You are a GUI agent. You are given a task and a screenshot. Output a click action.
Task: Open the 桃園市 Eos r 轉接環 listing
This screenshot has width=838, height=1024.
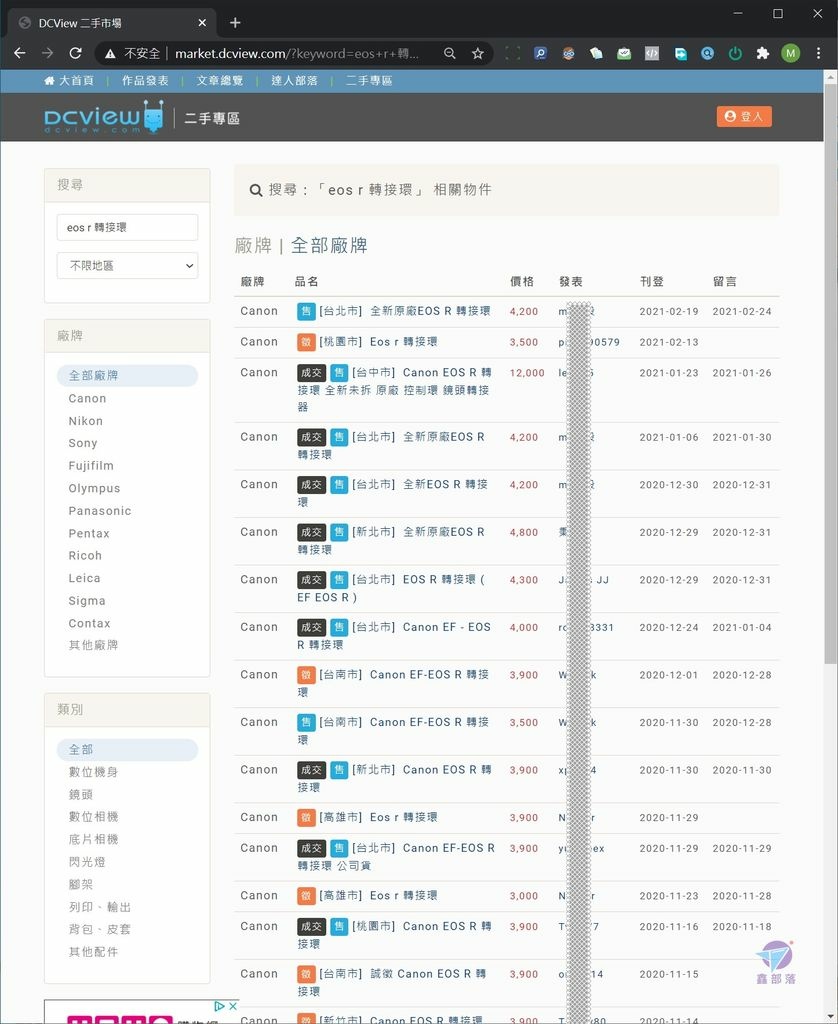(x=404, y=342)
